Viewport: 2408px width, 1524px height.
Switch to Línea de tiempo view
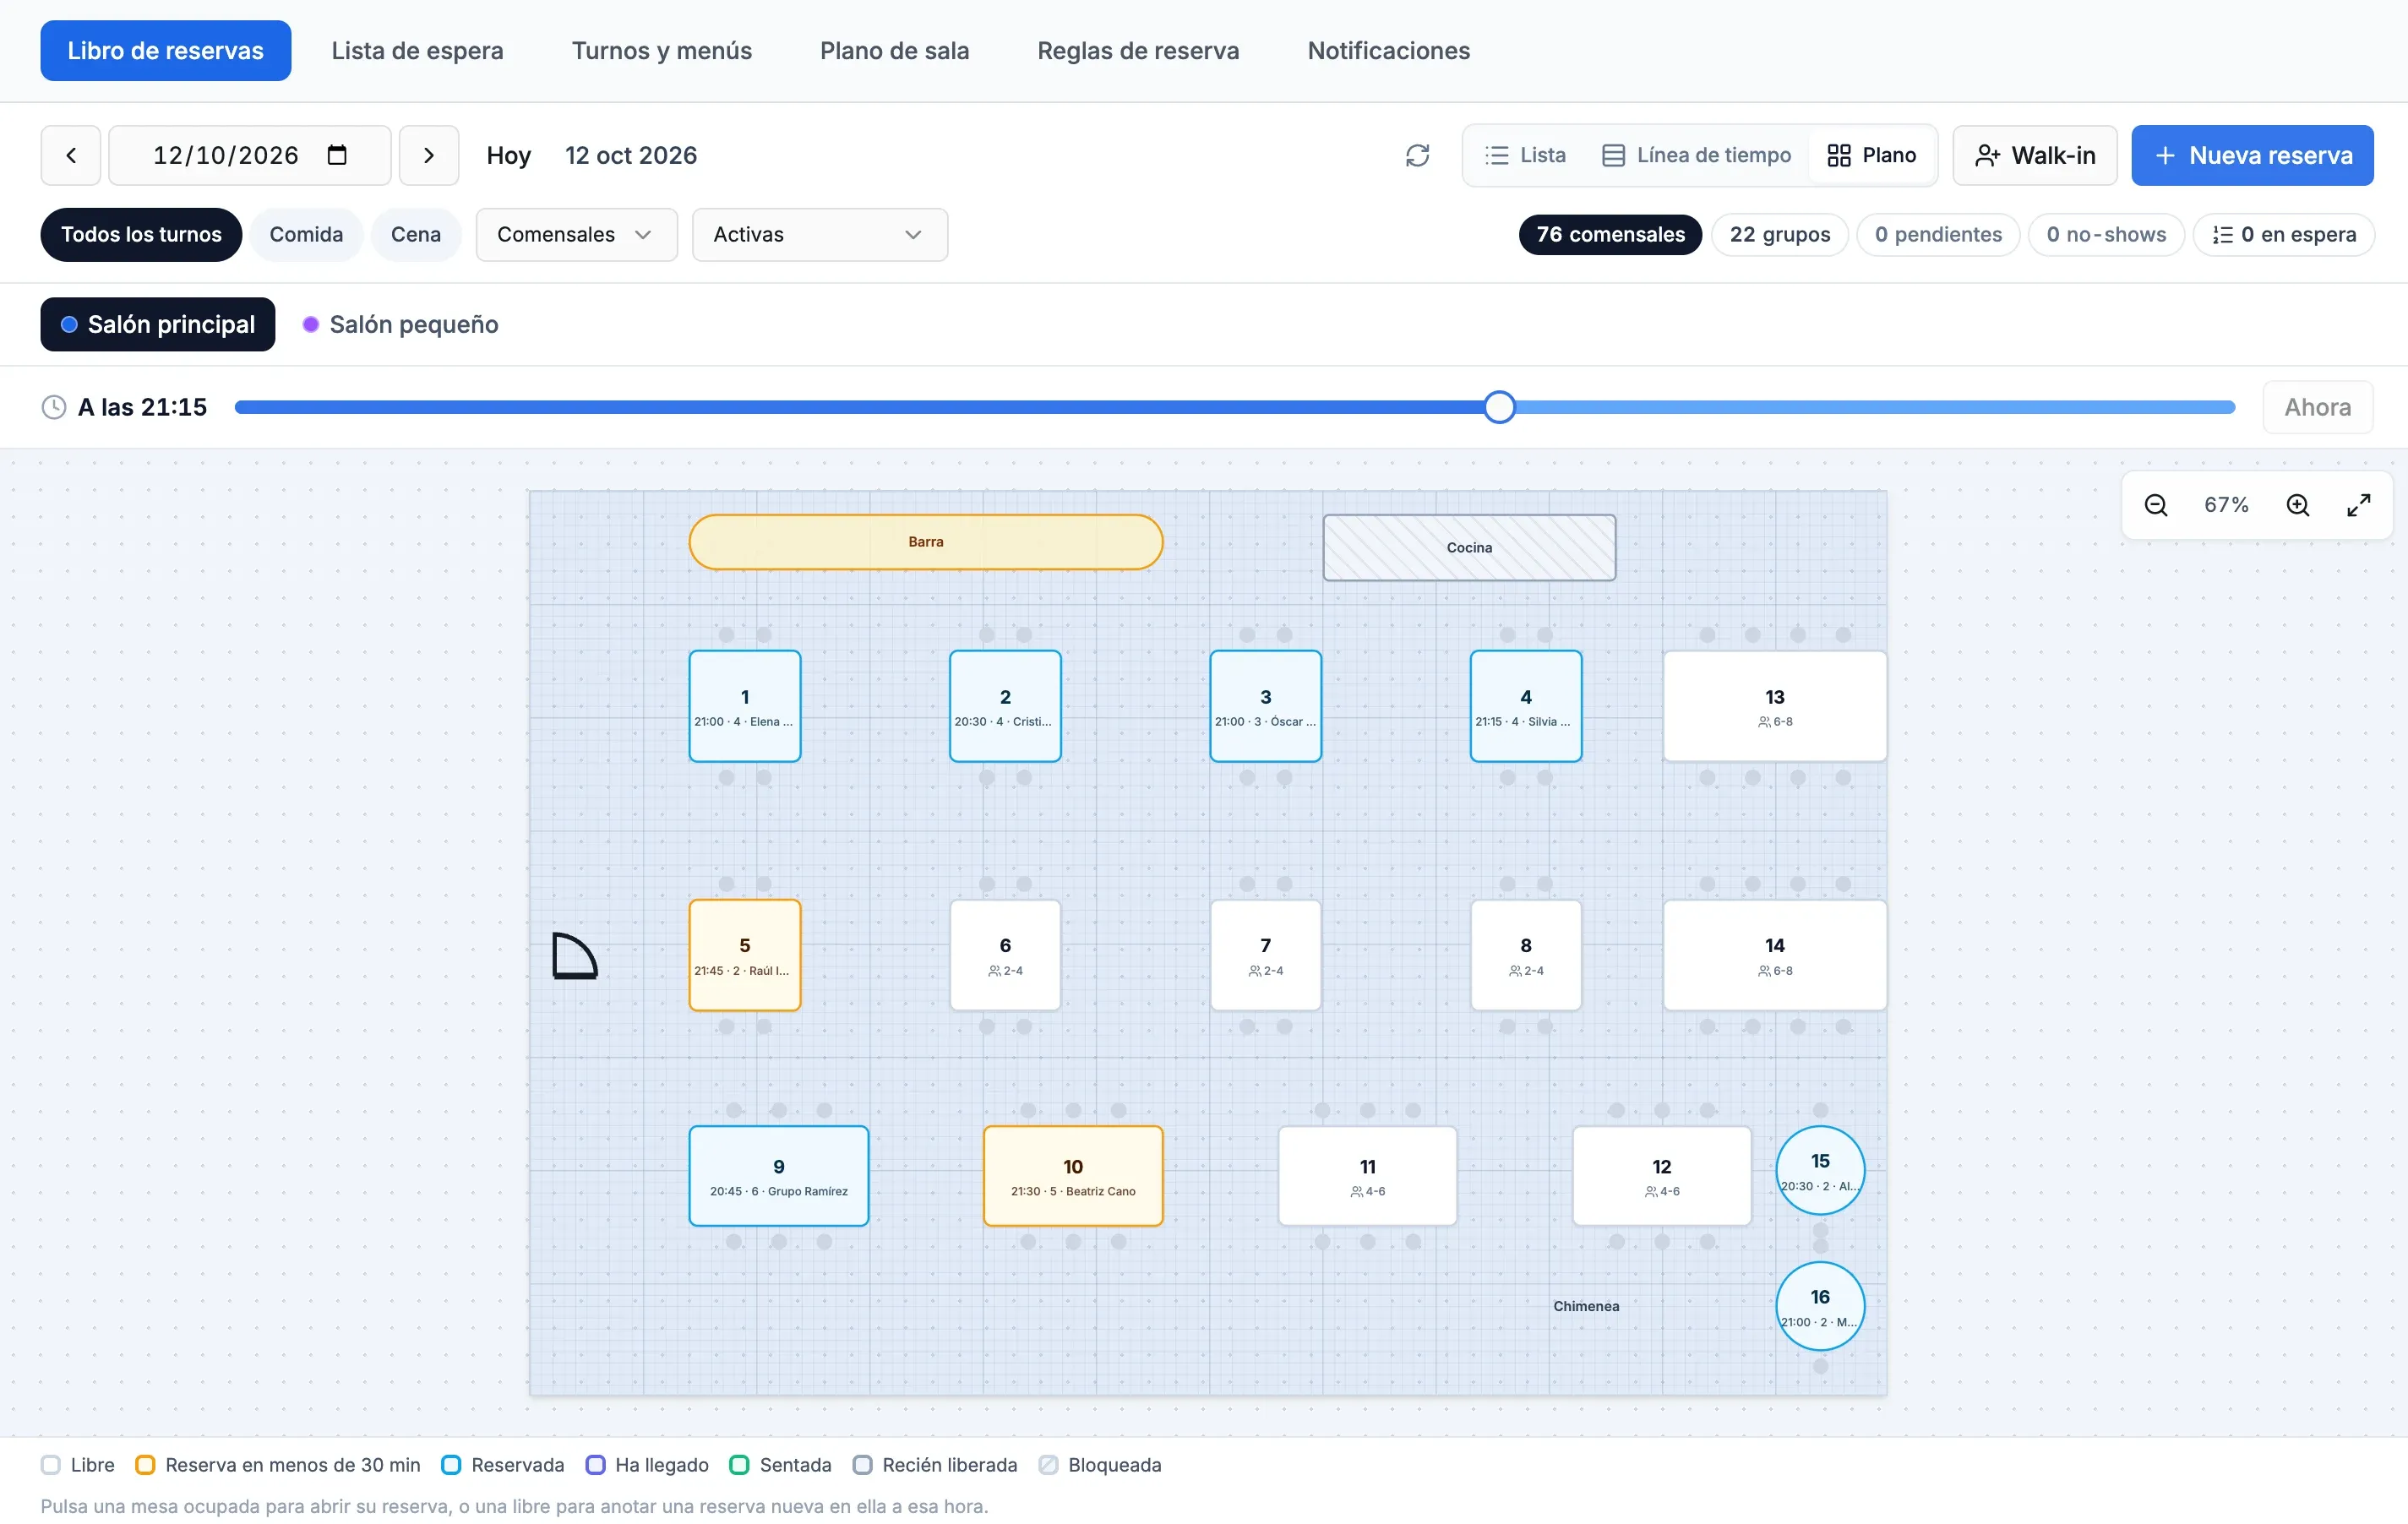pyautogui.click(x=1696, y=155)
